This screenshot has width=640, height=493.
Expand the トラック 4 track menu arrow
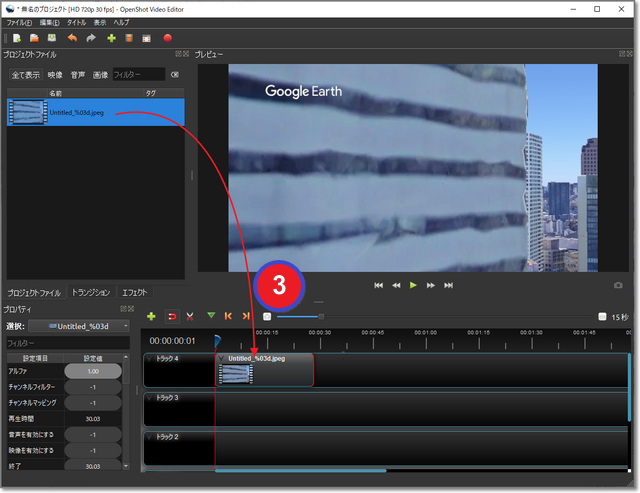(x=150, y=358)
